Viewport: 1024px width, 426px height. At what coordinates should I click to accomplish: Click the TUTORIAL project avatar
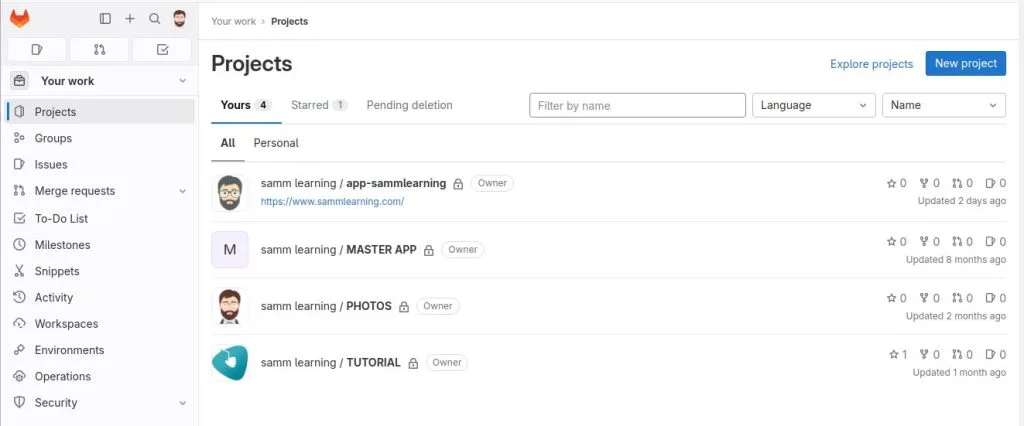coord(230,363)
